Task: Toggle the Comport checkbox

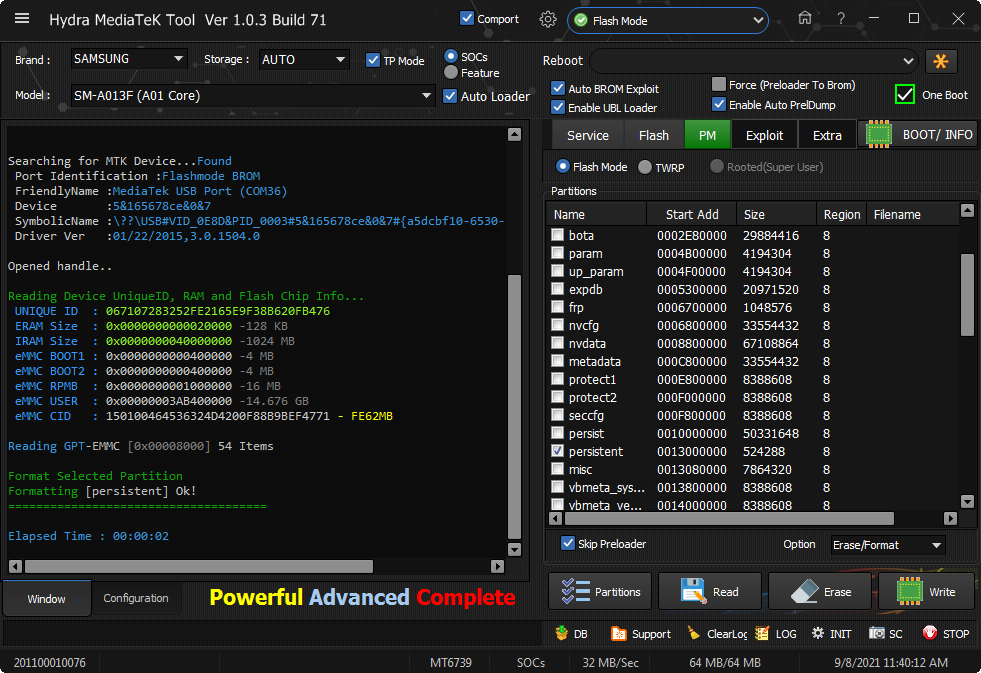Action: (x=467, y=18)
